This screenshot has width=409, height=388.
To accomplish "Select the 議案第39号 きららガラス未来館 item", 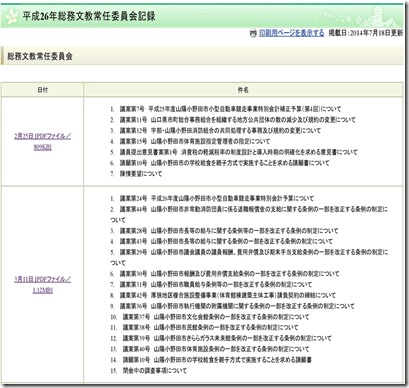I will (227, 338).
